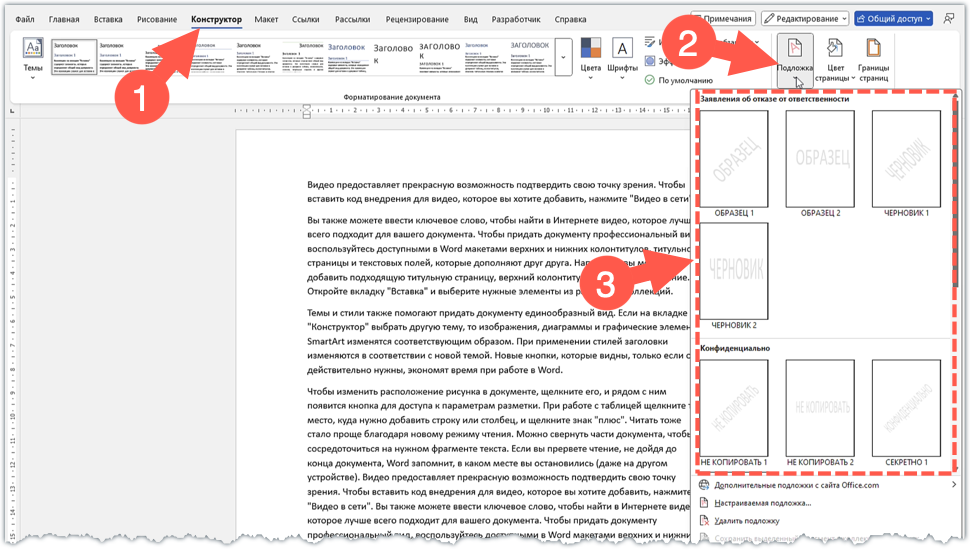Click the Общий доступ button
970x550 pixels.
(895, 19)
